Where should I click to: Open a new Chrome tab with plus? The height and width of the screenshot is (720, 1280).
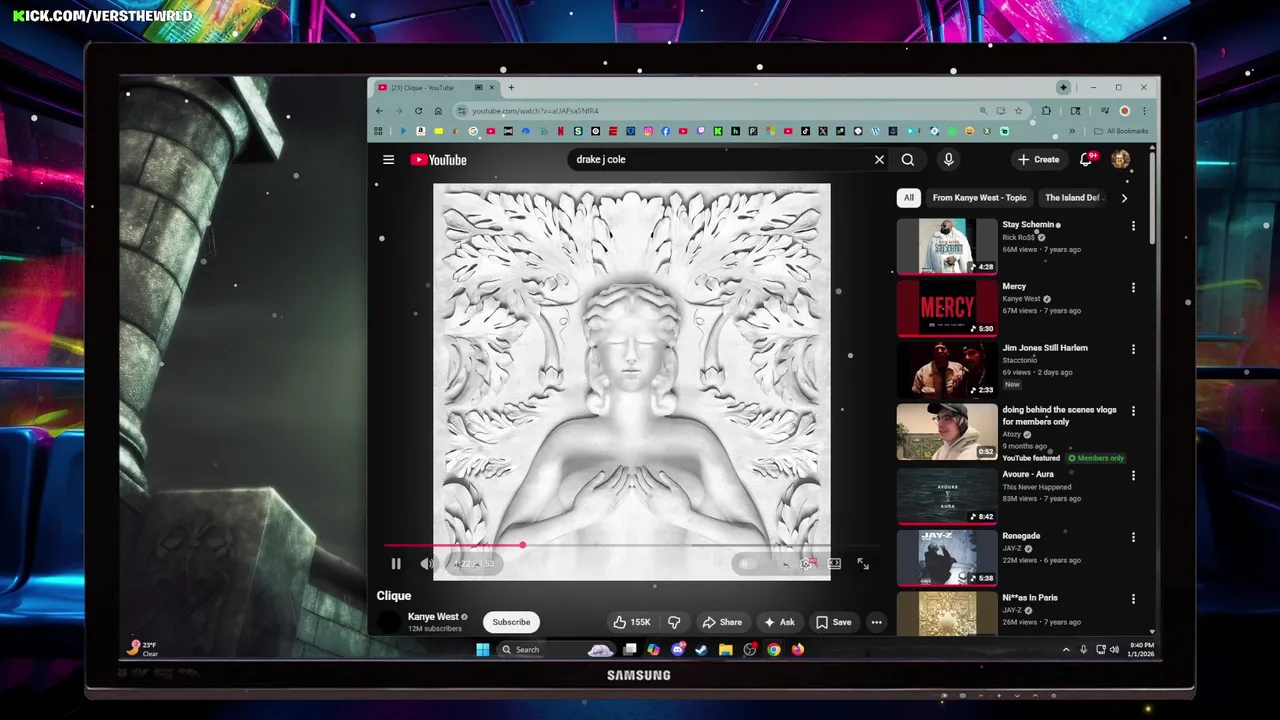tap(511, 88)
